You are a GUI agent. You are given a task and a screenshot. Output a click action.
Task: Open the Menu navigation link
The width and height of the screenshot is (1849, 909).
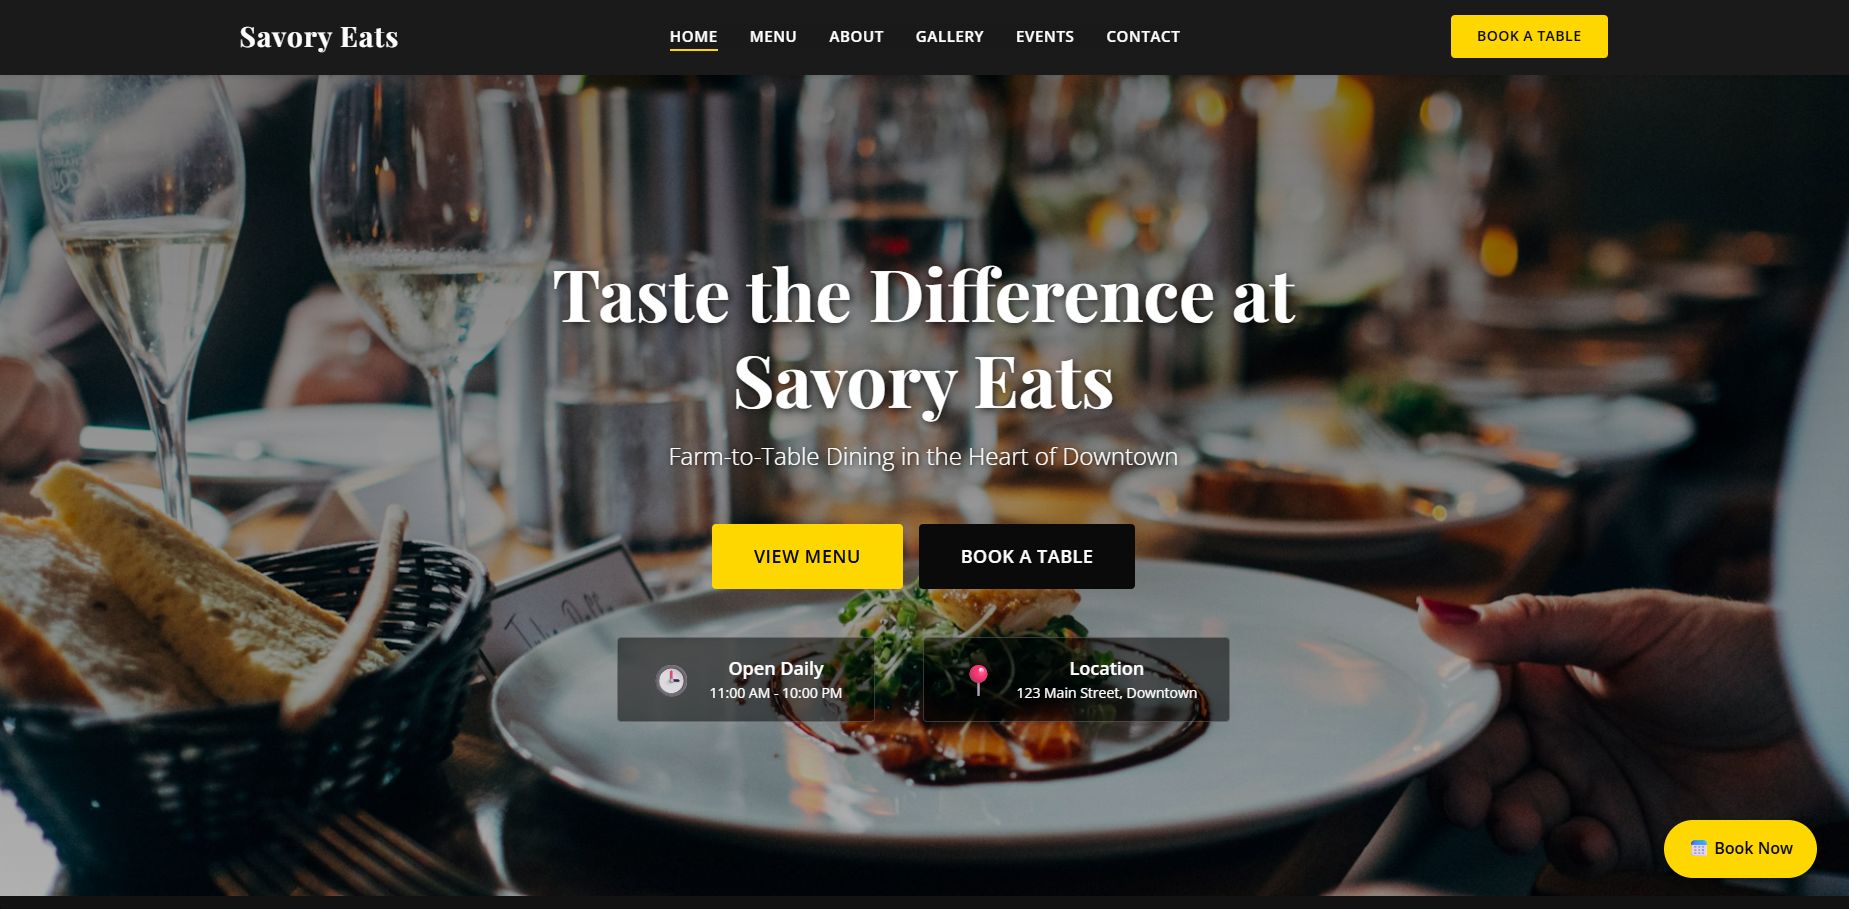point(773,37)
